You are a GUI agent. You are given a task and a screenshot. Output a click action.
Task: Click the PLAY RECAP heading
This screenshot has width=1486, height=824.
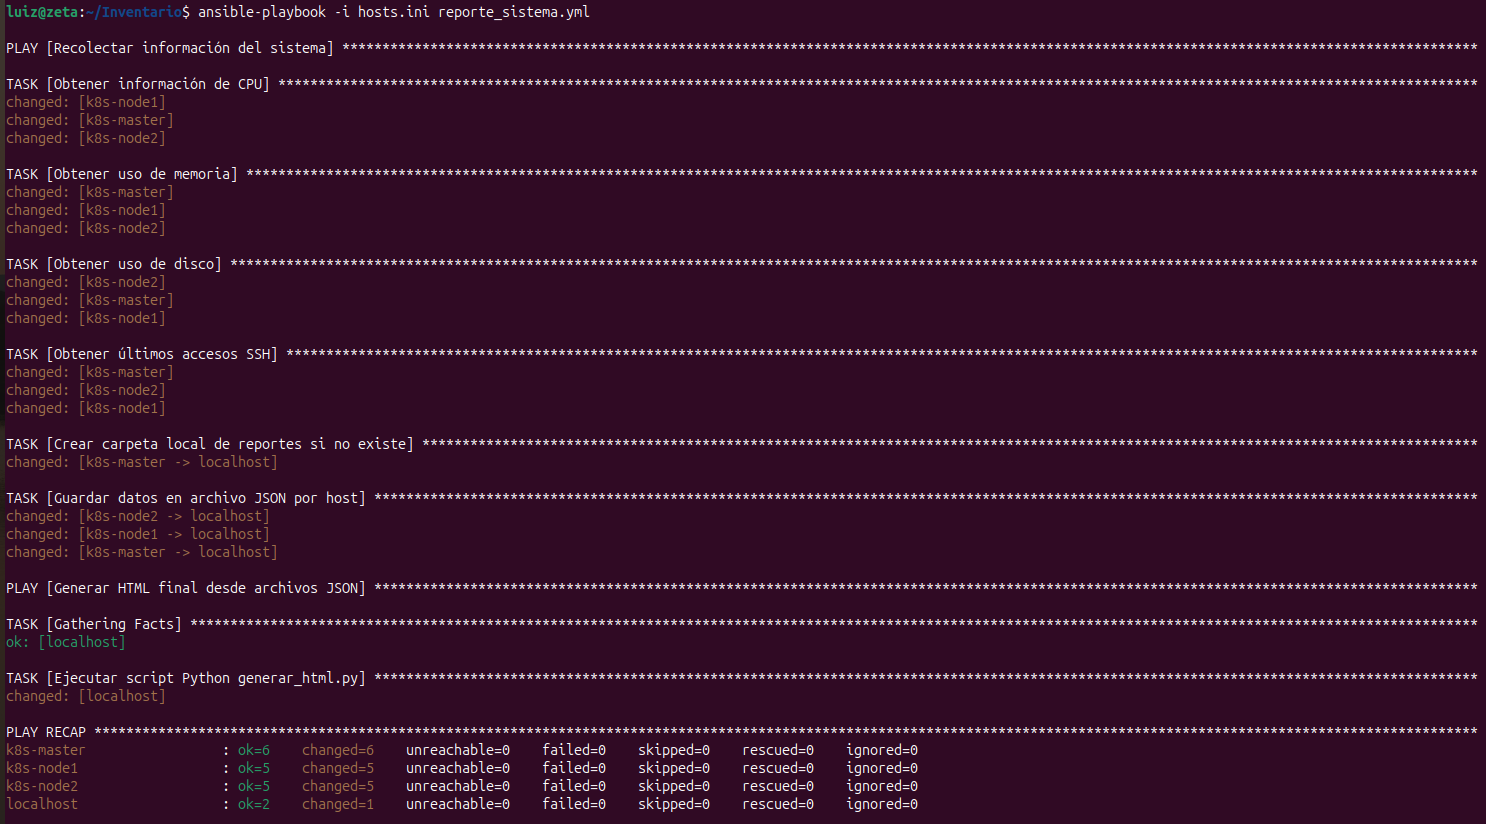(x=46, y=732)
